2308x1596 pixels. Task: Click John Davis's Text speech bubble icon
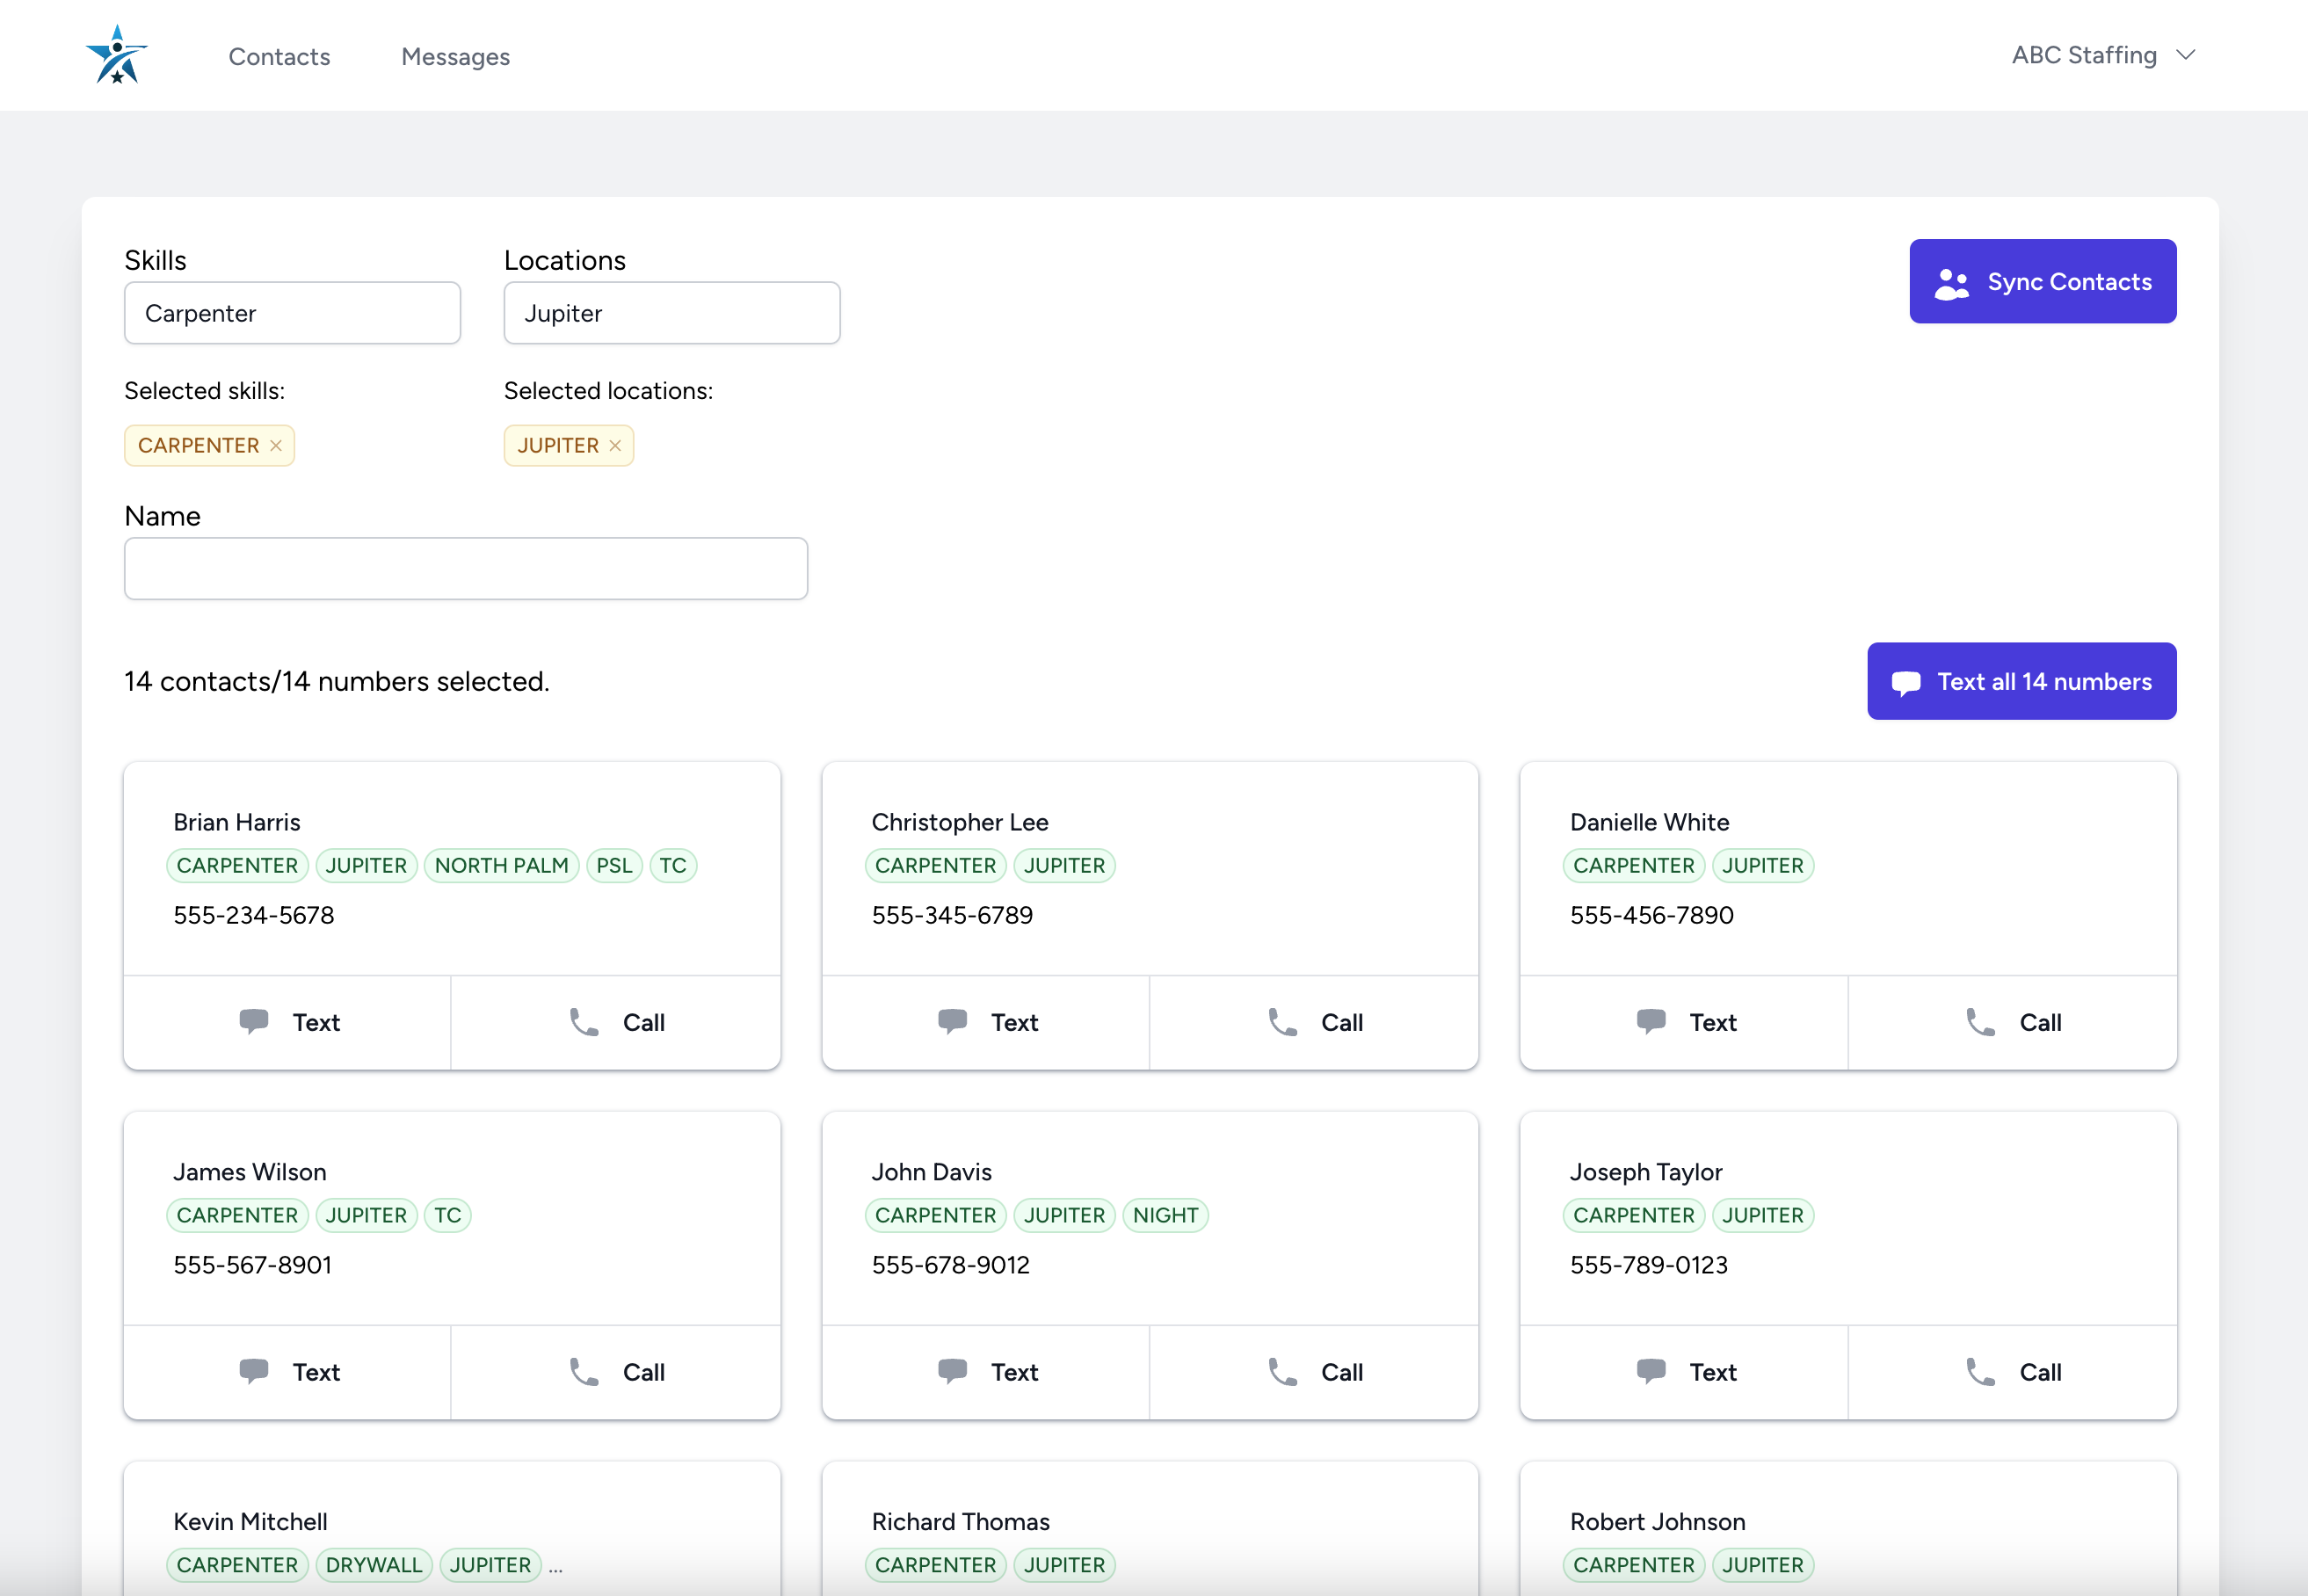[952, 1371]
